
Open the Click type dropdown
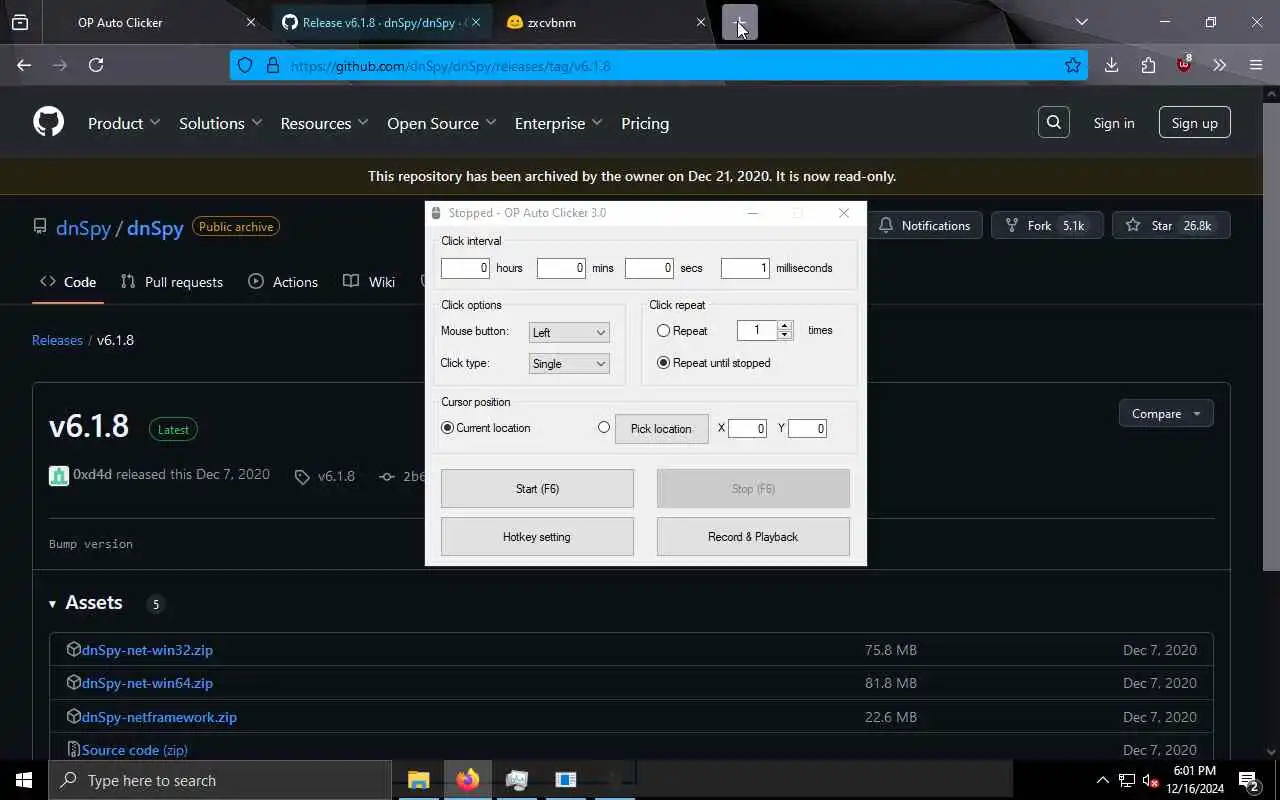569,364
